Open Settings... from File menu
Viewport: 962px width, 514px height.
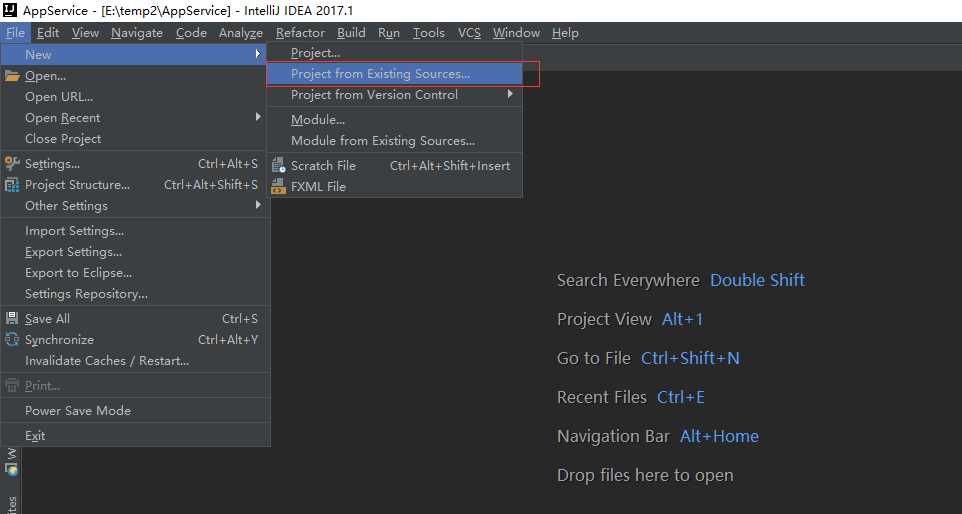(134, 164)
